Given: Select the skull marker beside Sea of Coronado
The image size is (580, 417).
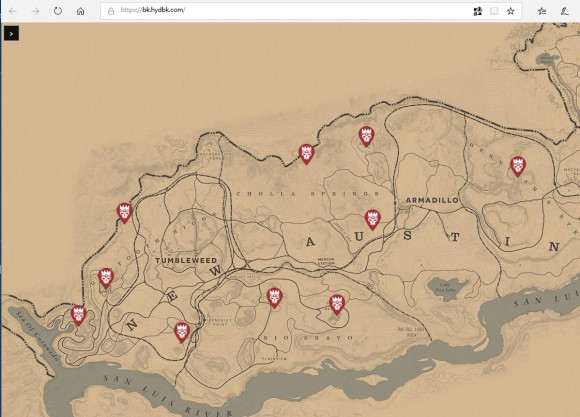Looking at the screenshot, I should pyautogui.click(x=78, y=316).
